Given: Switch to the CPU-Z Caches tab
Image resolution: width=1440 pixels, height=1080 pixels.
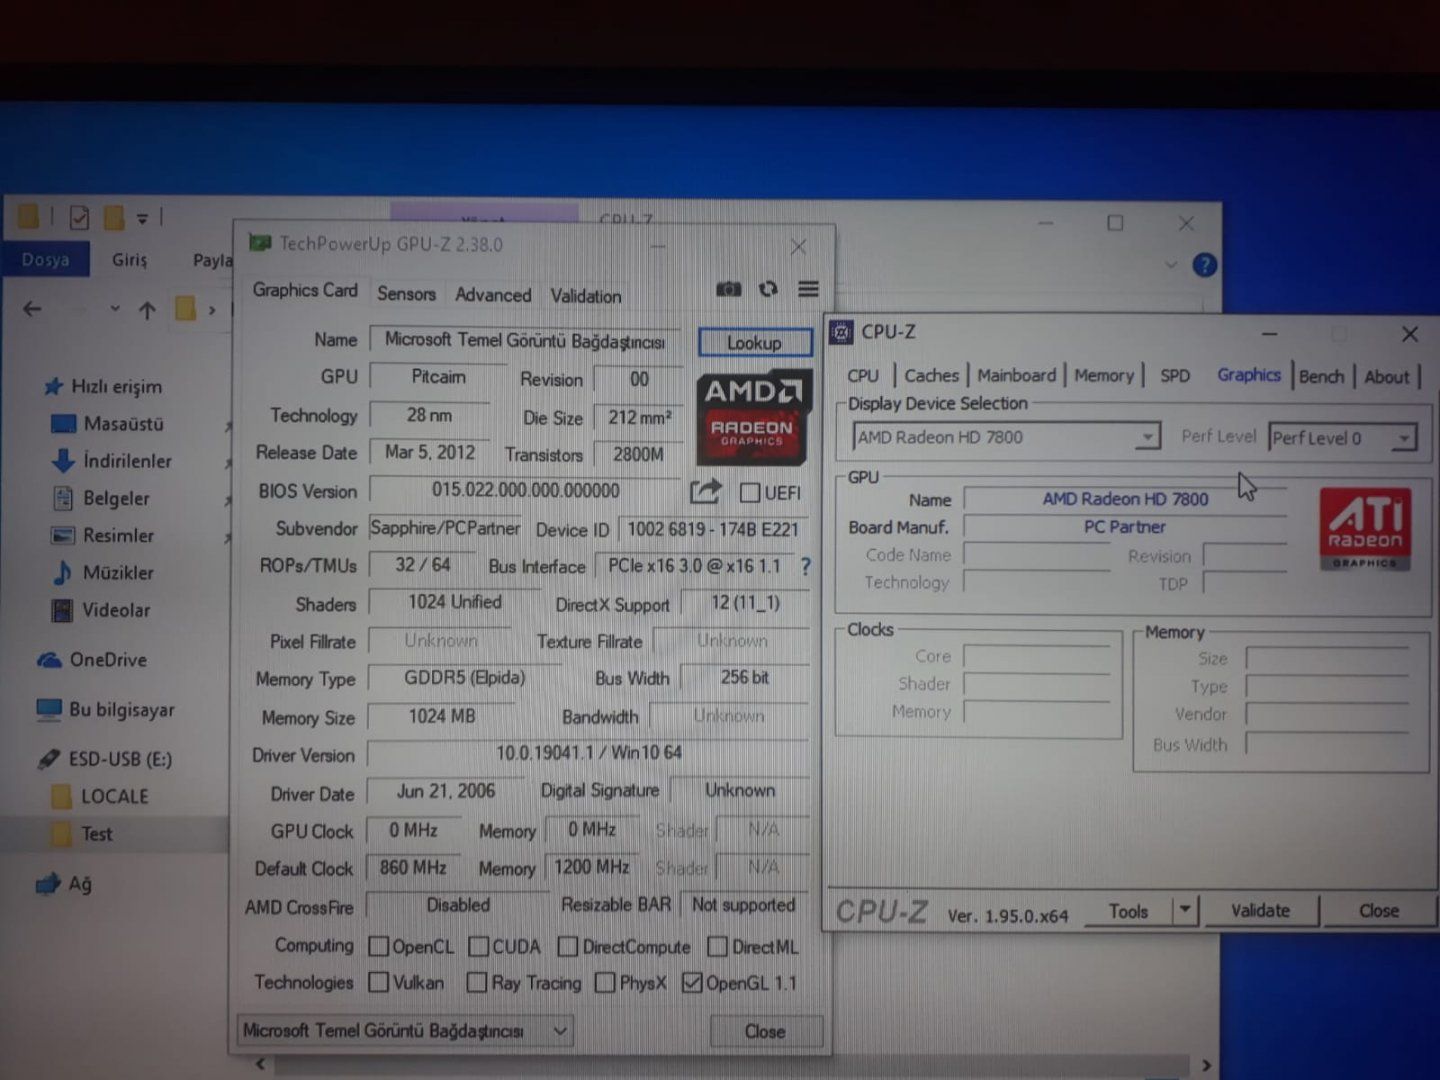Looking at the screenshot, I should point(931,376).
